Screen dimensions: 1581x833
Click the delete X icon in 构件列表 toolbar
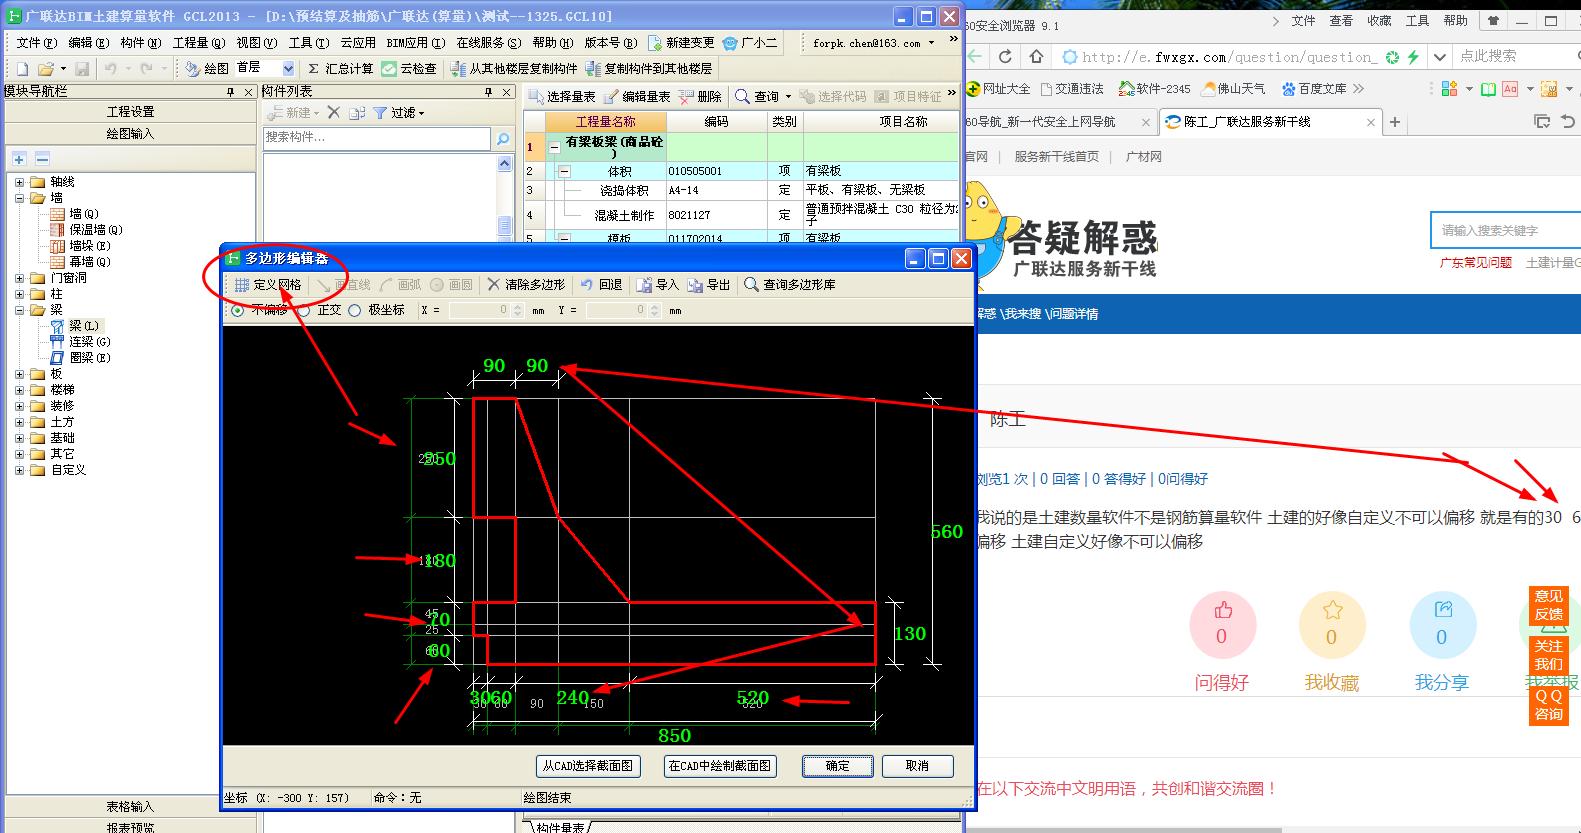pyautogui.click(x=334, y=113)
